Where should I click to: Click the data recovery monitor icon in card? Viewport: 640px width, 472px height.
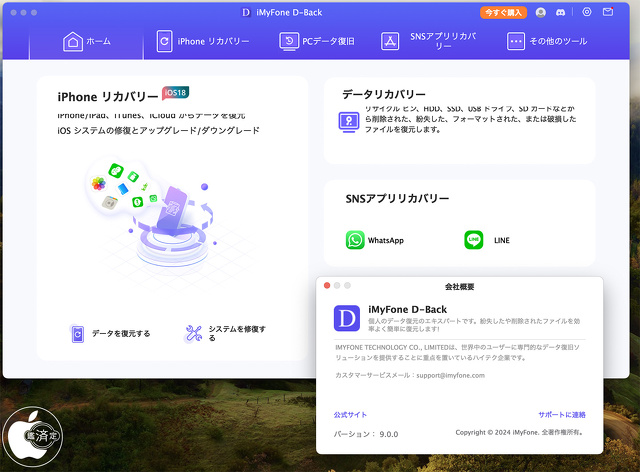(x=349, y=122)
